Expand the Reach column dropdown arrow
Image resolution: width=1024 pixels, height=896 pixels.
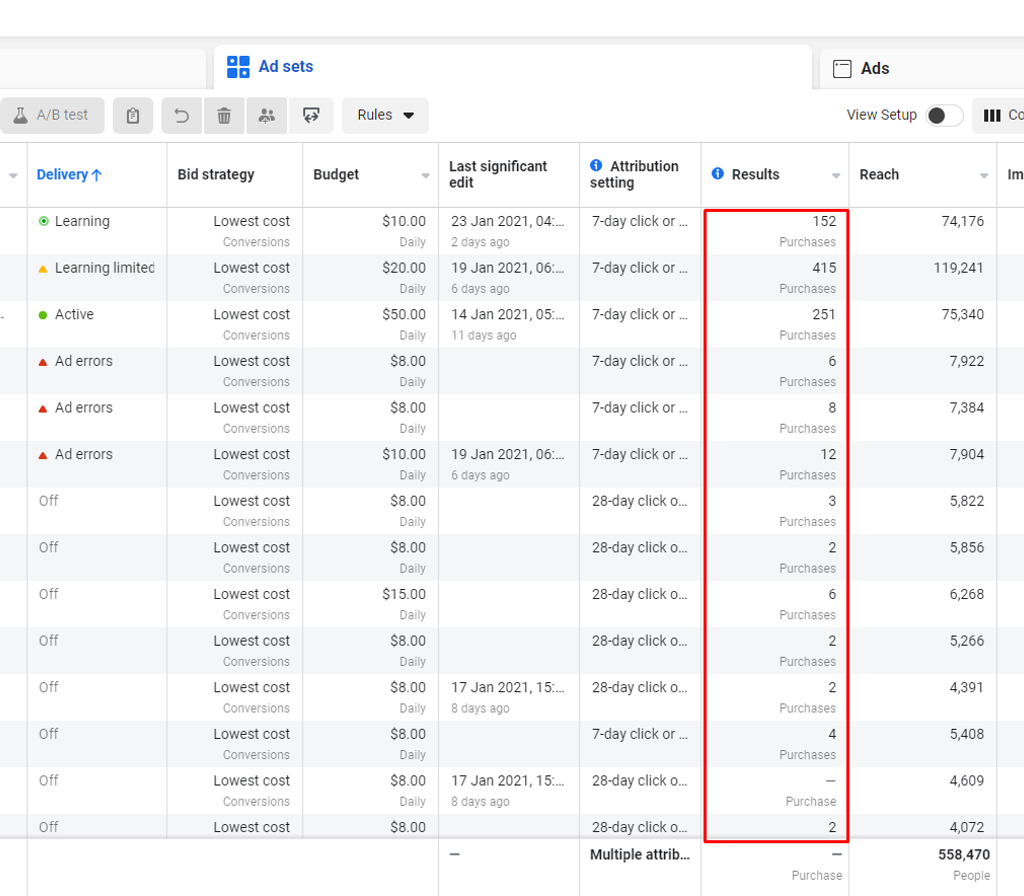984,176
